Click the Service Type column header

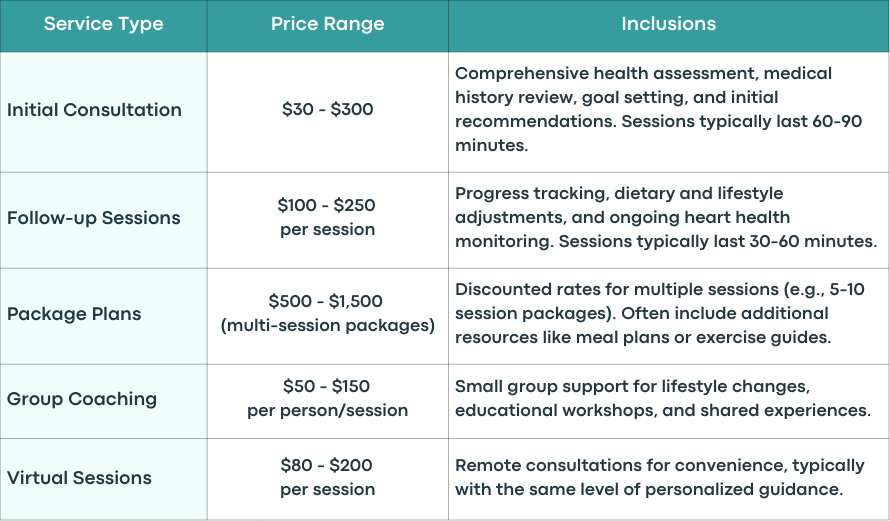coord(103,24)
